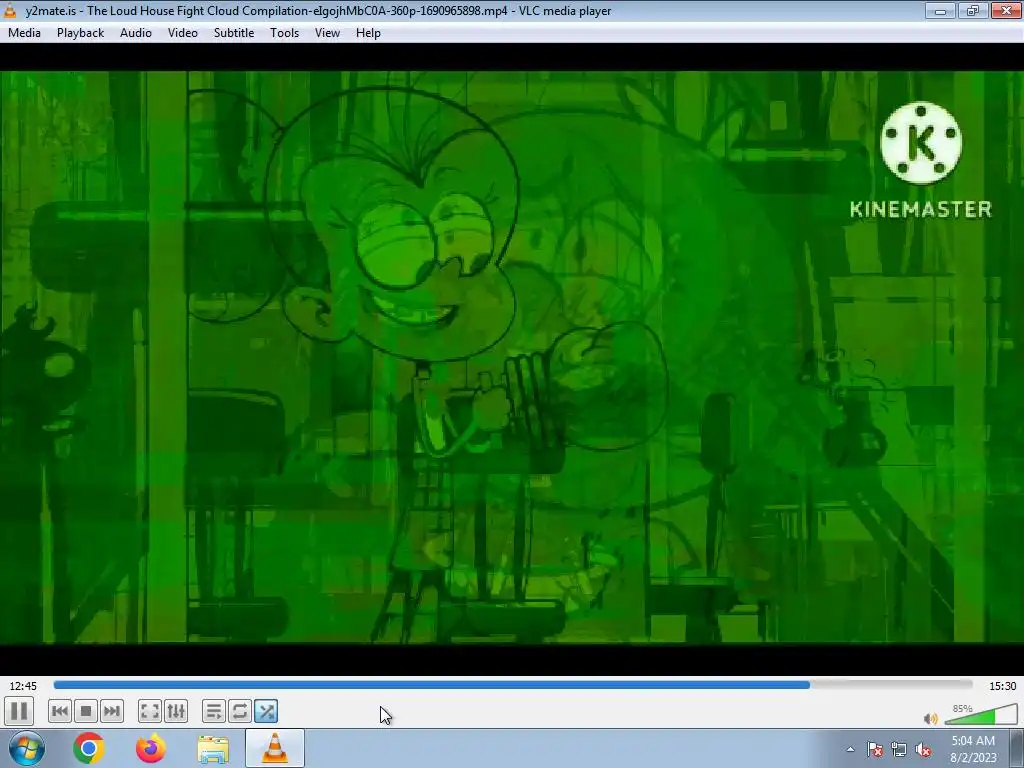Toggle the playlist view
This screenshot has width=1024, height=768.
[214, 711]
